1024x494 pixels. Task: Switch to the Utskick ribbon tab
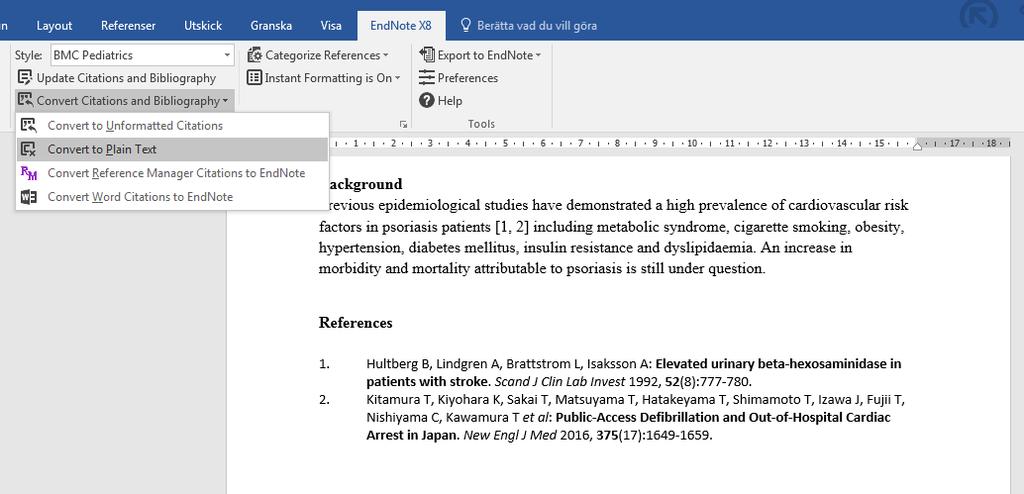point(203,25)
